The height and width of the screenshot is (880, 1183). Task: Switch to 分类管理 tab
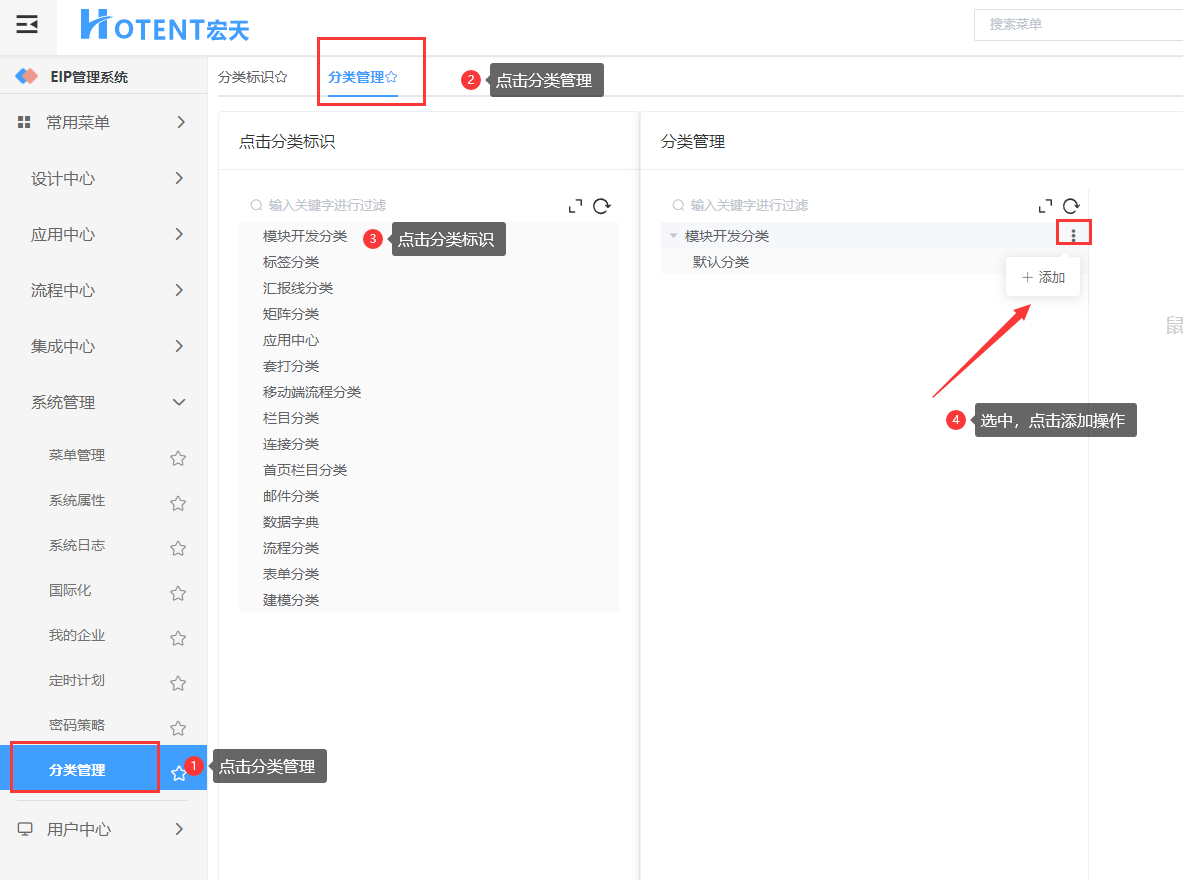tap(356, 77)
